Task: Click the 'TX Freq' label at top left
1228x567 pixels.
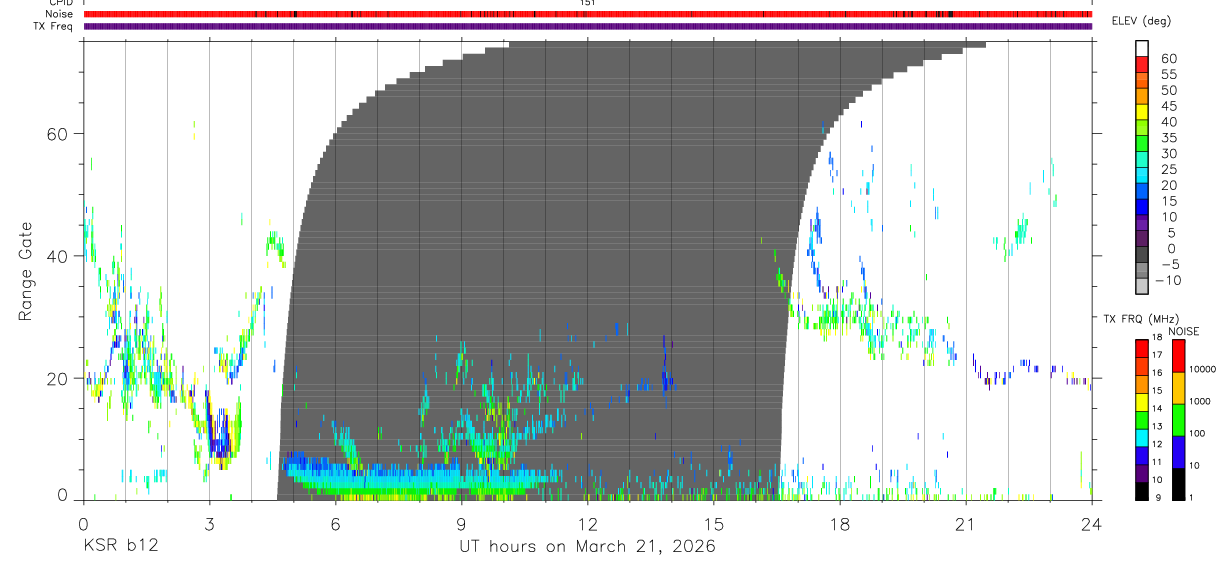Action: tap(54, 26)
